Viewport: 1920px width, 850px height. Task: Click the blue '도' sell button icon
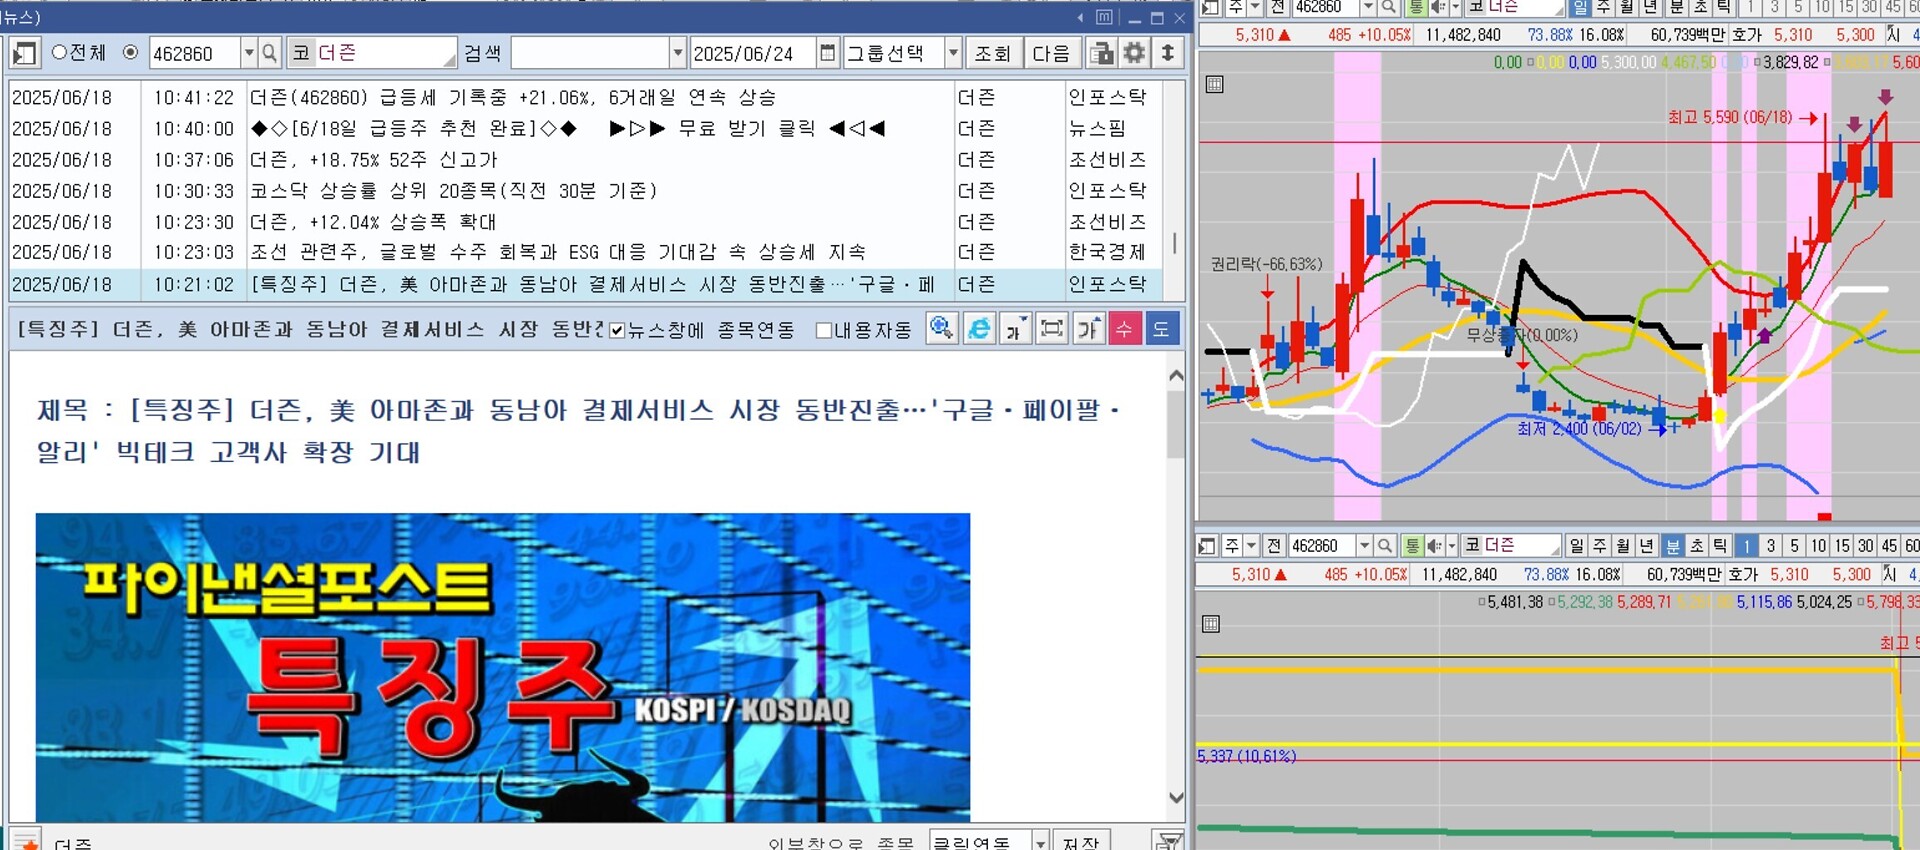point(1161,328)
